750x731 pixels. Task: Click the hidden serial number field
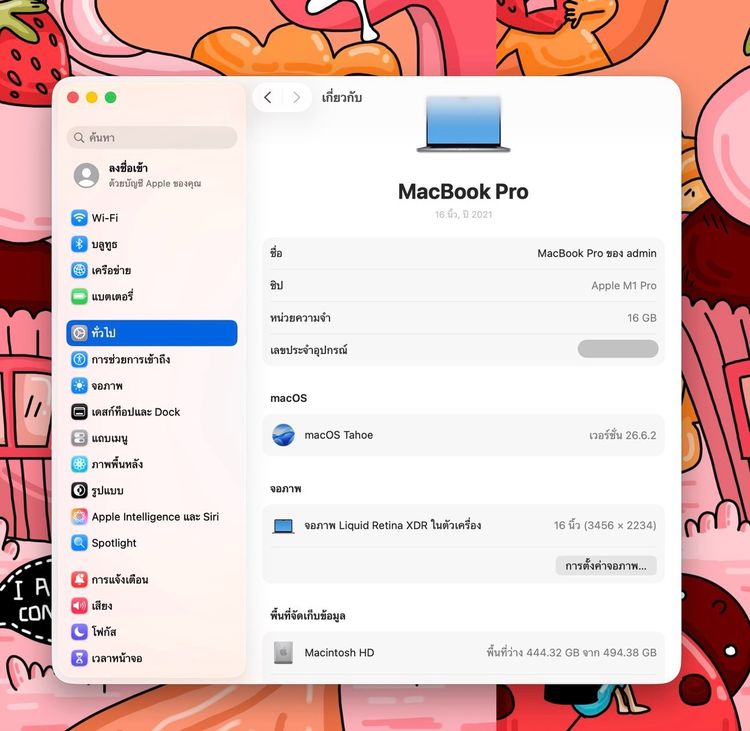[618, 349]
